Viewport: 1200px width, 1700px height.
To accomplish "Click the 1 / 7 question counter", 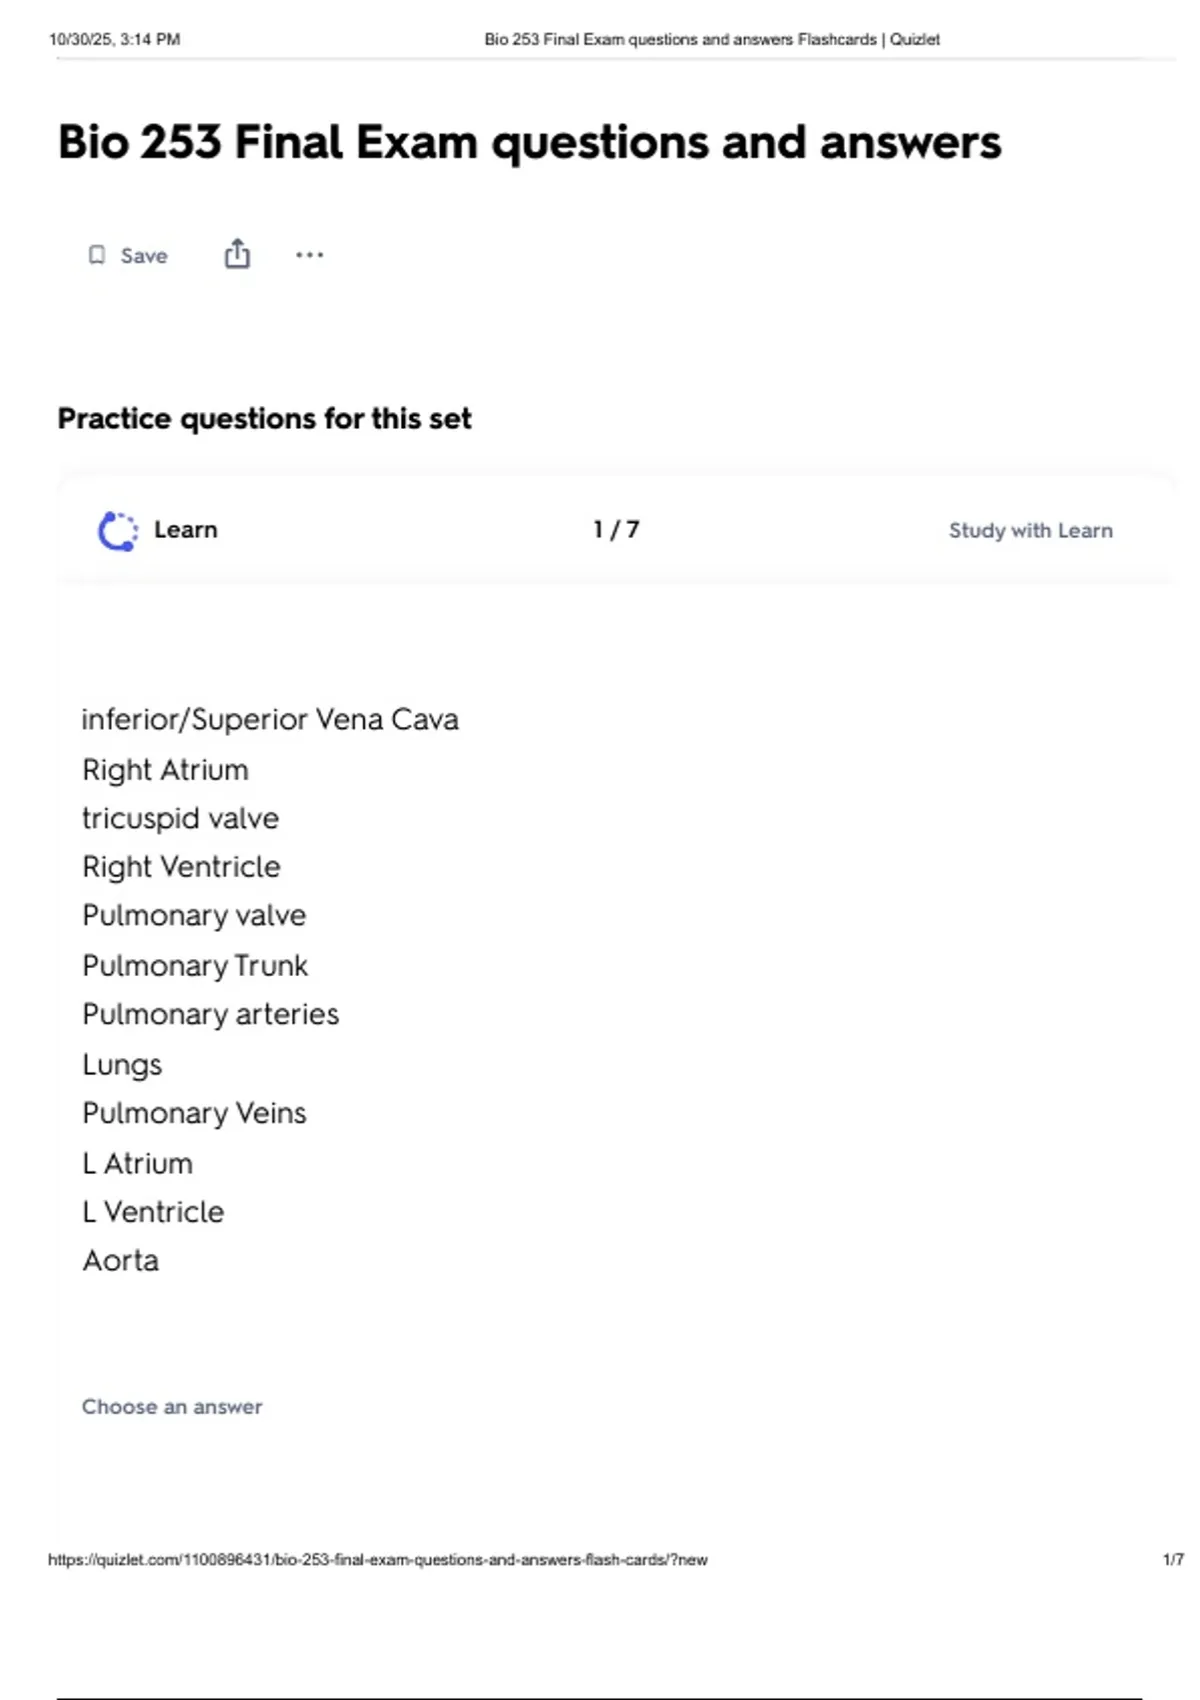I will click(x=616, y=530).
